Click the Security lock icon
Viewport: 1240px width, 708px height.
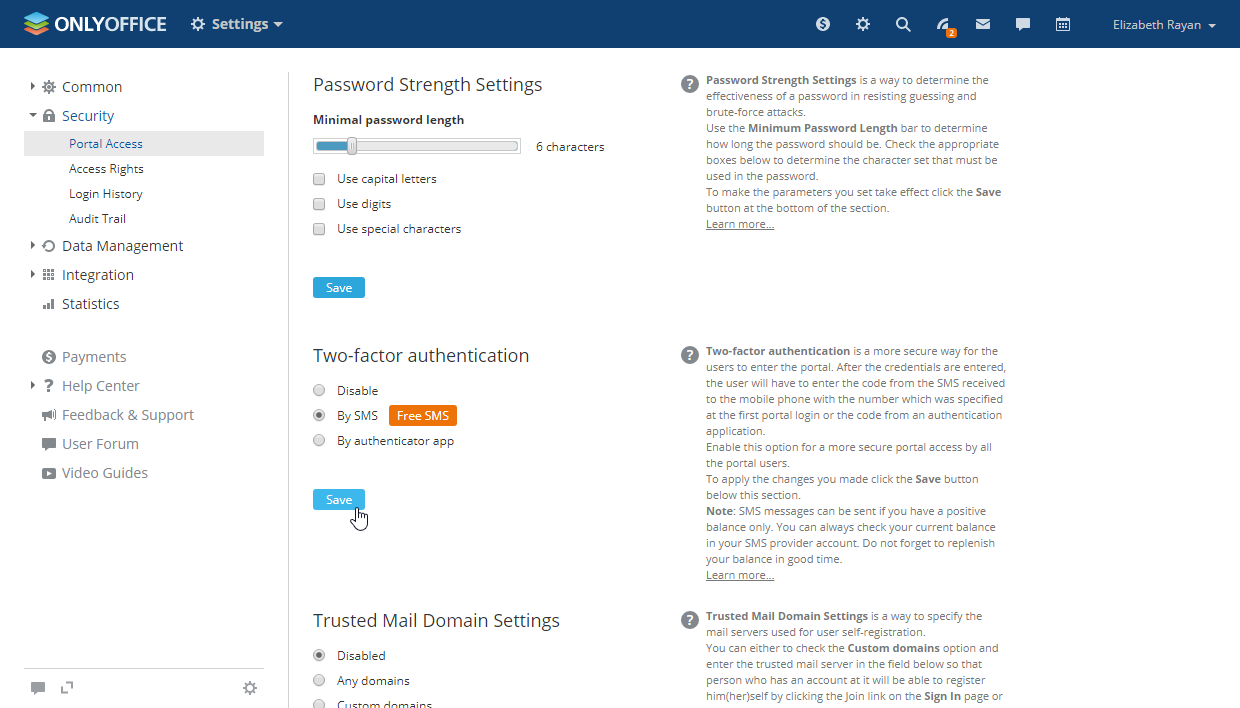tap(49, 116)
